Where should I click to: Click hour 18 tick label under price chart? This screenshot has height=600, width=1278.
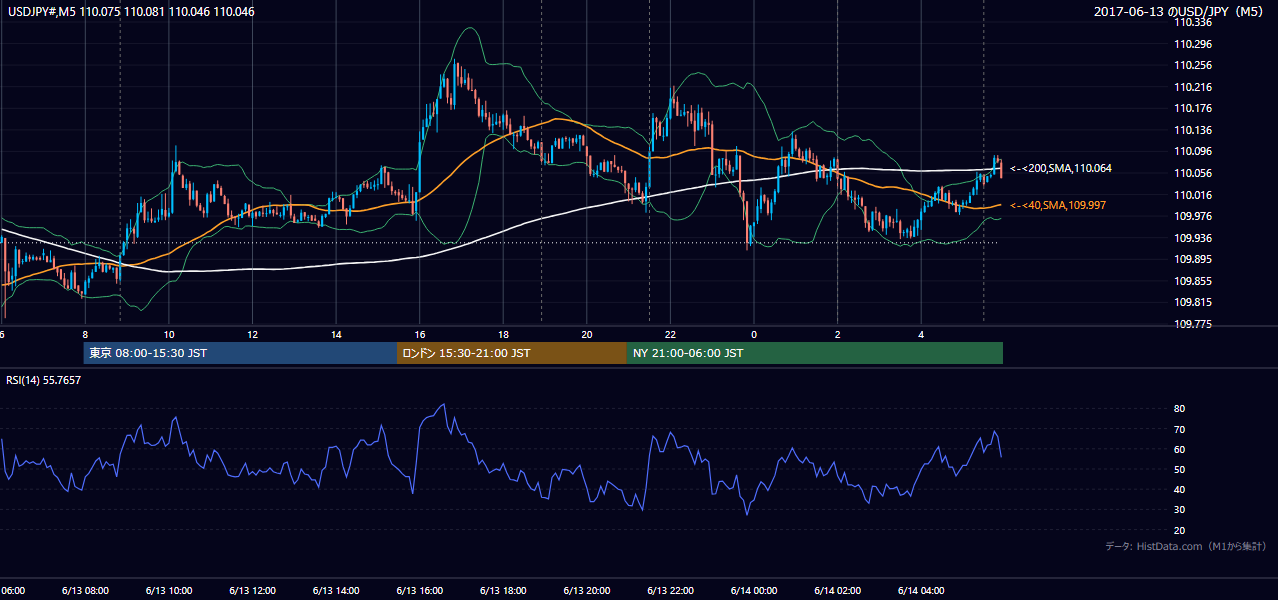[x=503, y=334]
